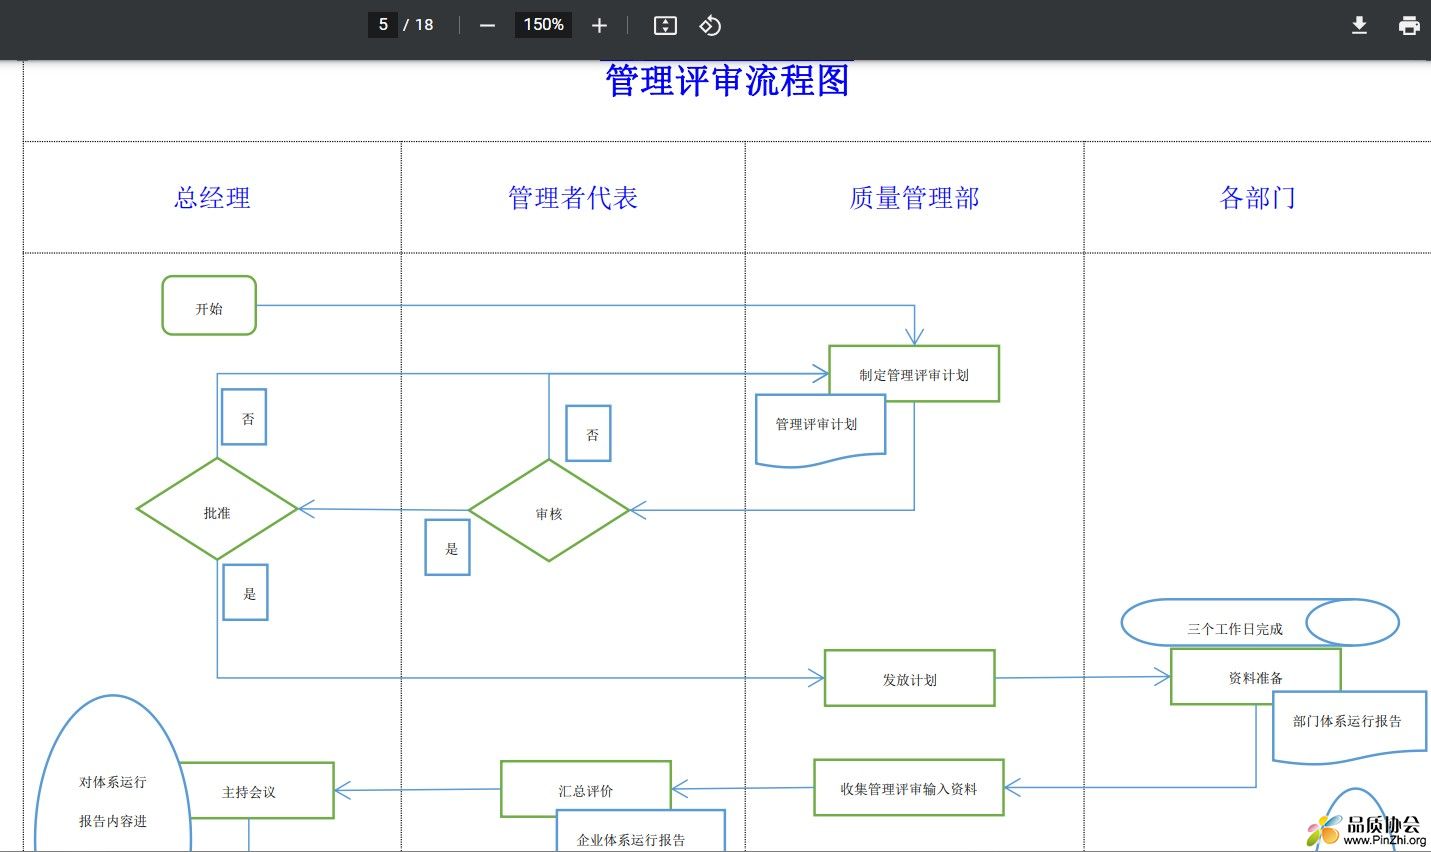This screenshot has width=1431, height=852.
Task: Click the 管理评审计划 document shape
Action: 821,430
